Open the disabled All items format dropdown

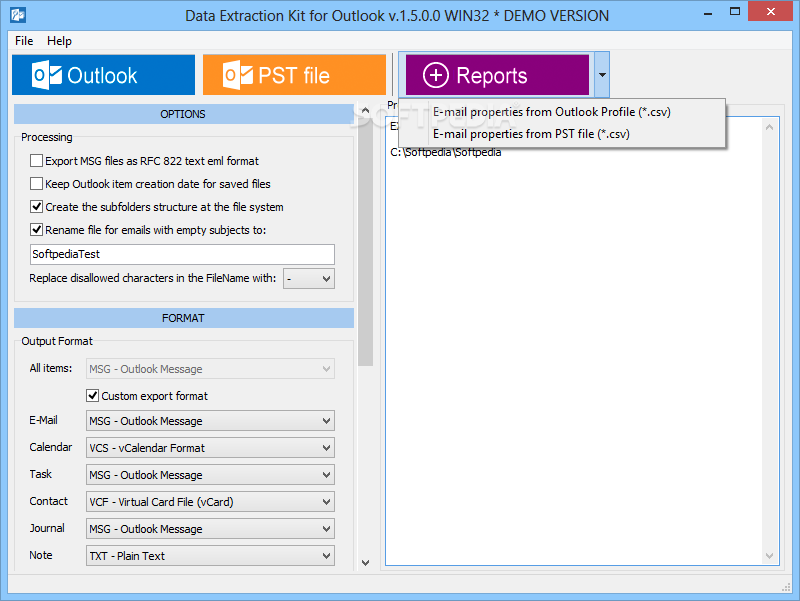210,369
